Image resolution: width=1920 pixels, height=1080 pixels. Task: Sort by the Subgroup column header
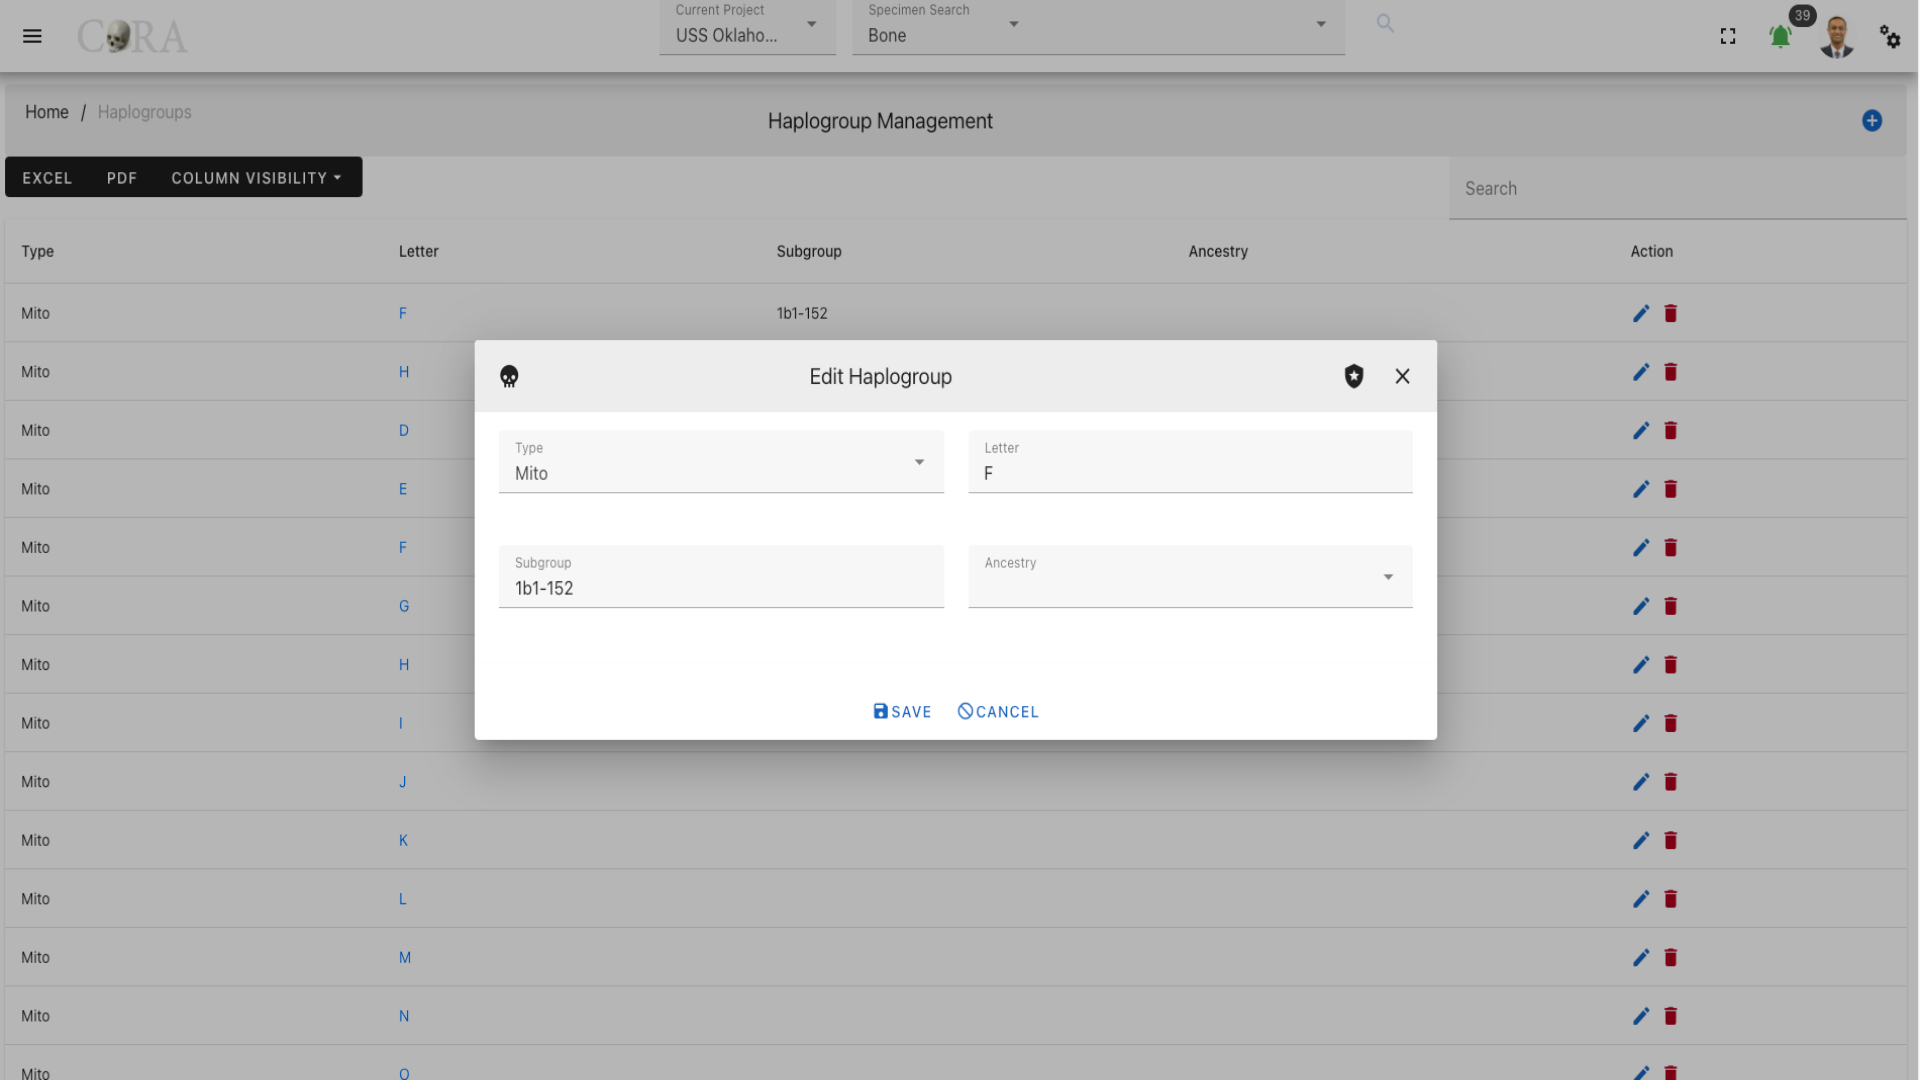coord(809,252)
